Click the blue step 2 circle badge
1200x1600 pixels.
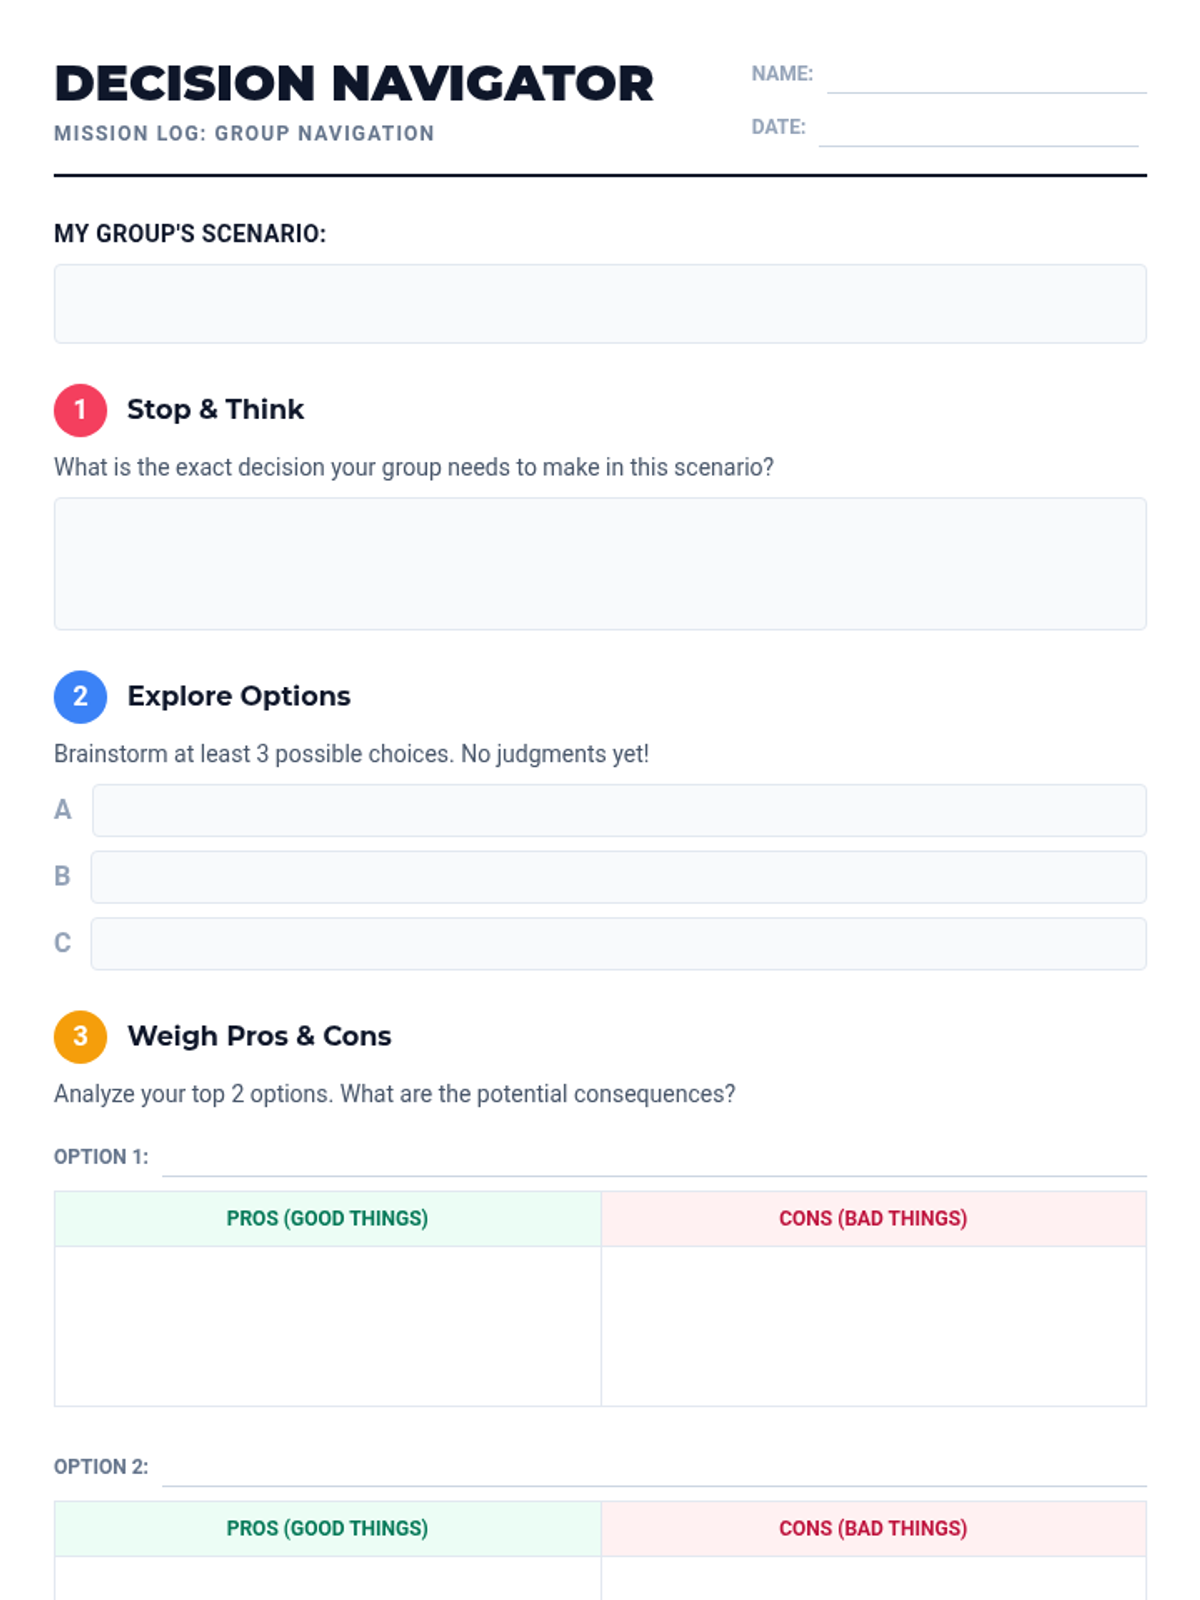[80, 697]
